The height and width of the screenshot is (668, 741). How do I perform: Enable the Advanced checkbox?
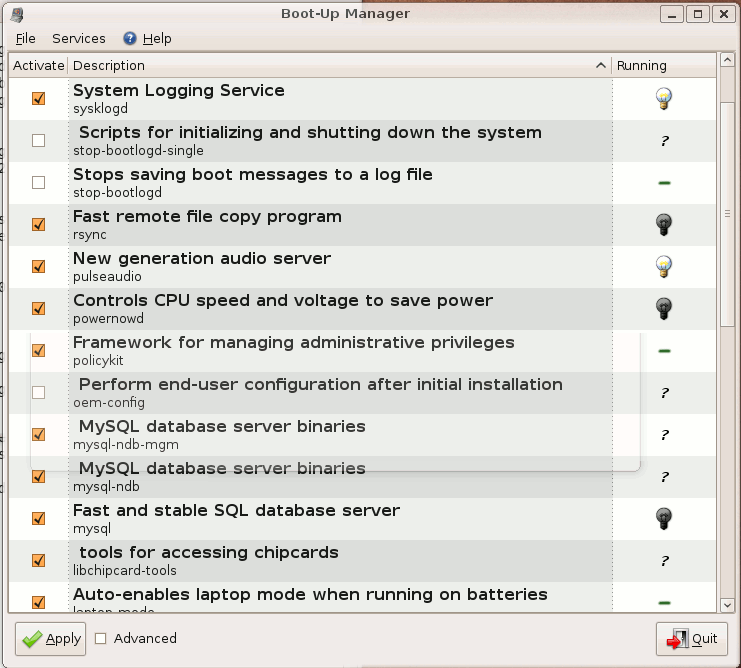point(101,638)
